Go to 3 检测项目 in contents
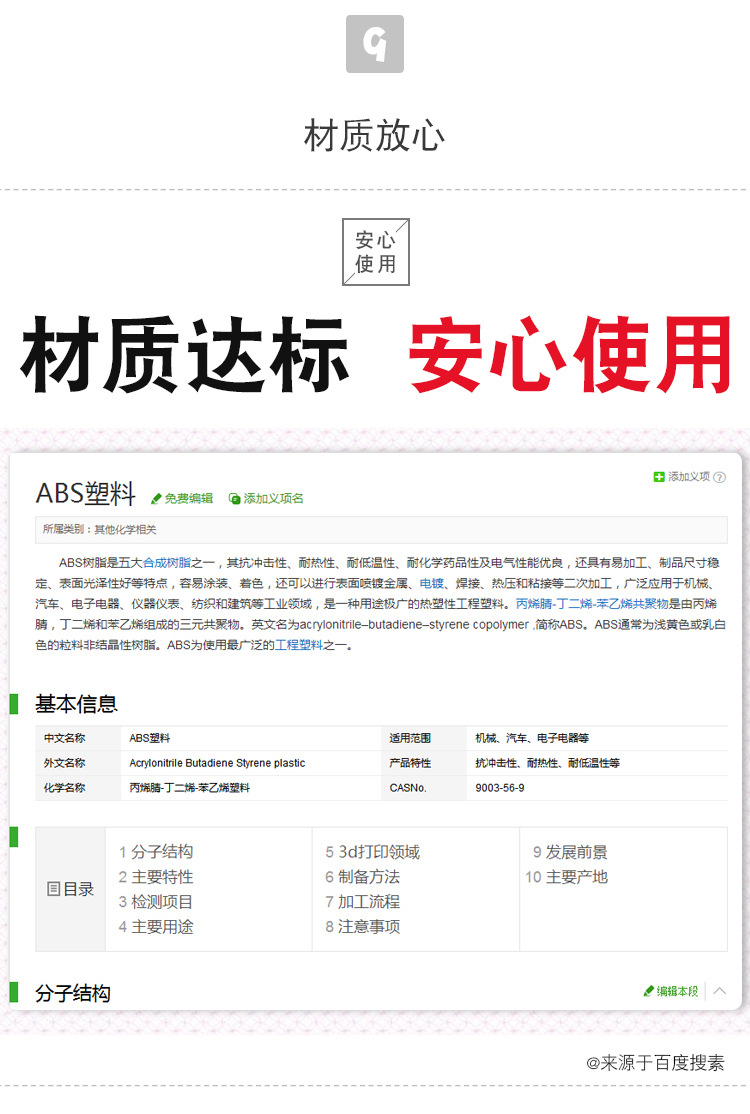750x1114 pixels. tap(156, 902)
